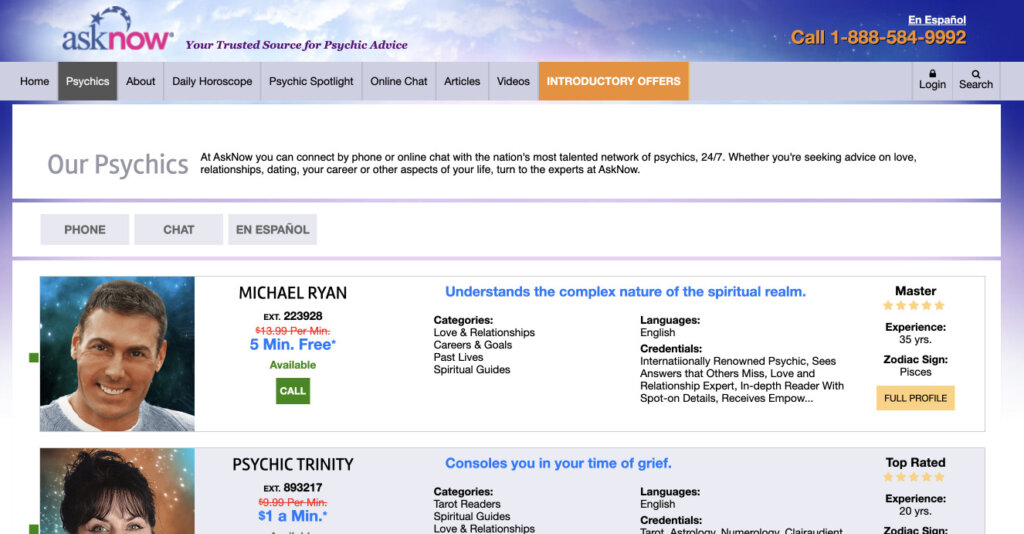Click the 'Available' status under Michael Ryan
The image size is (1024, 534).
(x=293, y=365)
